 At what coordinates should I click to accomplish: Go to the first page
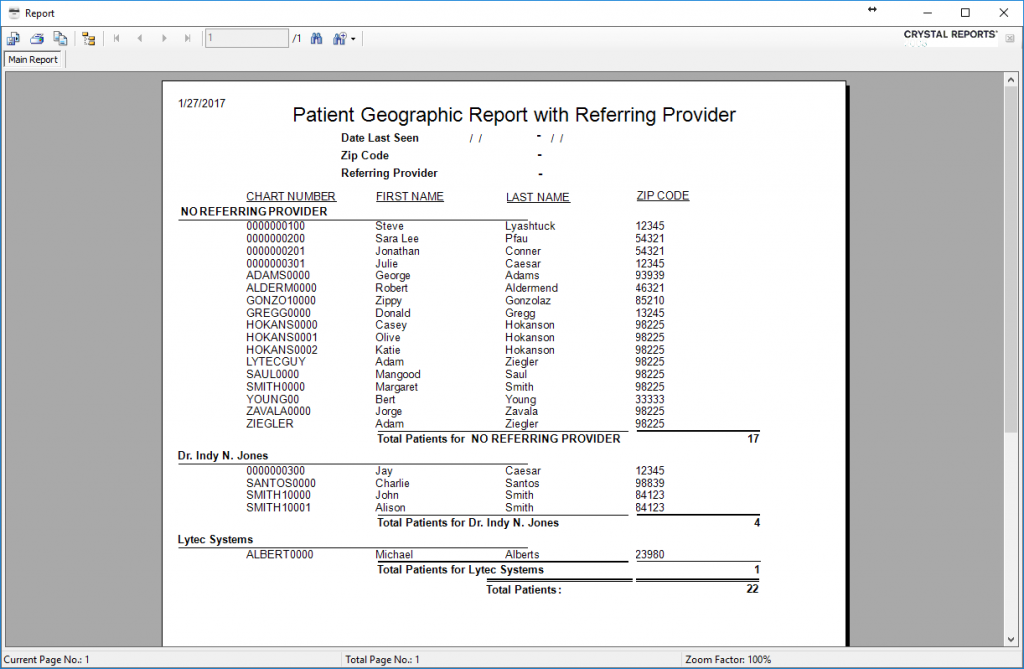(x=116, y=38)
